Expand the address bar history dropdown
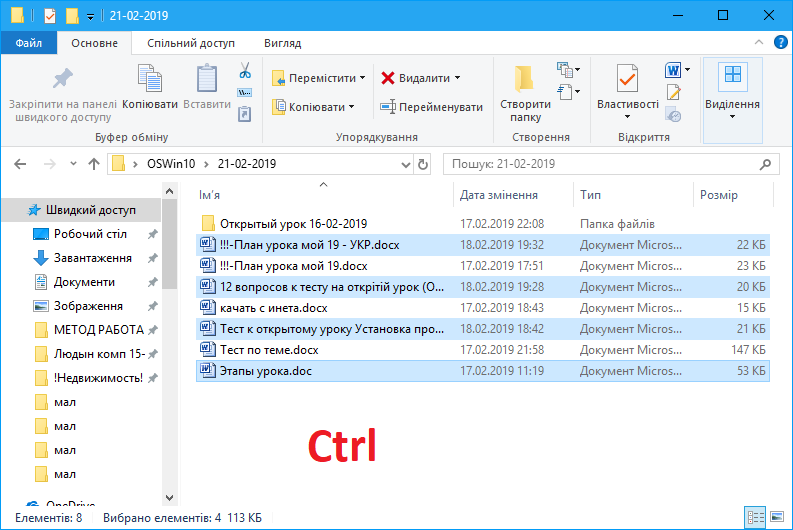Screen dimensions: 793x530 (x=406, y=164)
